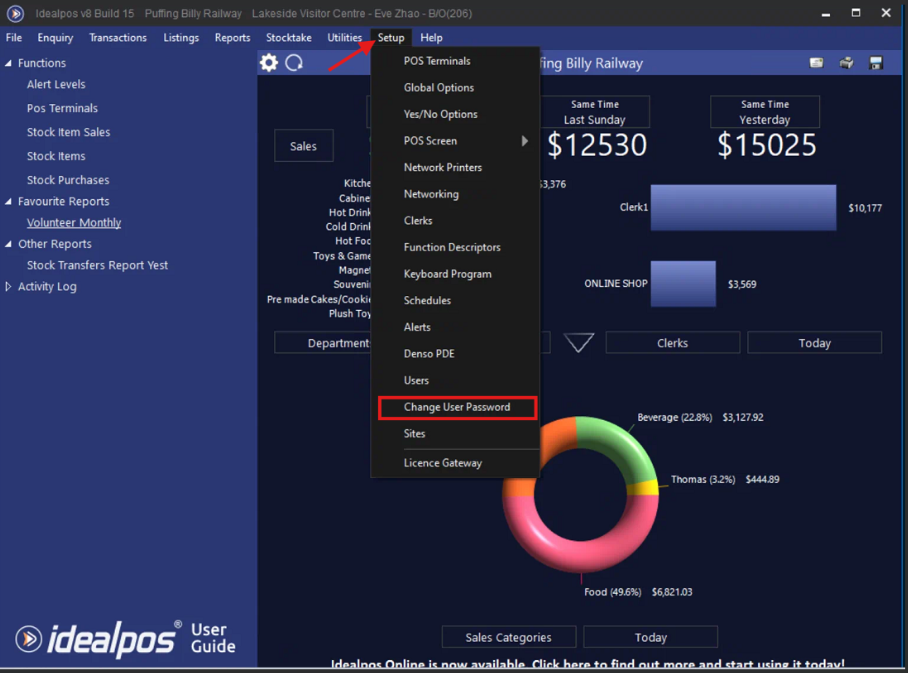Click the Idealpos logo in the title bar

click(x=16, y=13)
